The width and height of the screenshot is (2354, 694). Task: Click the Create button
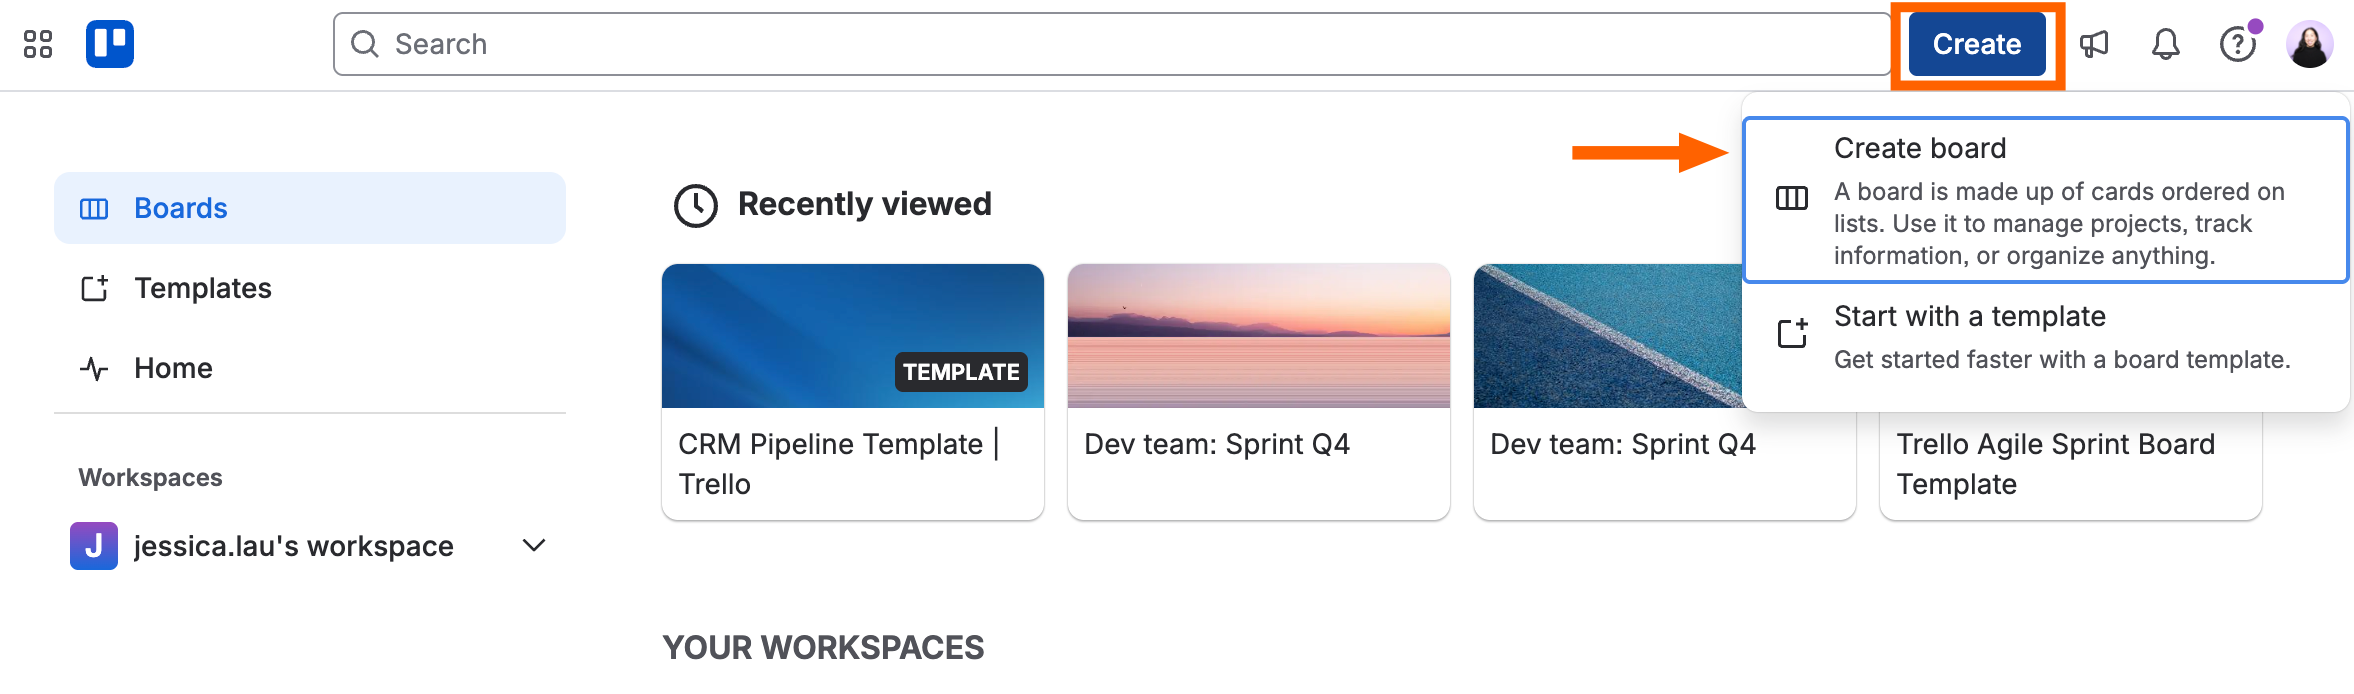tap(1977, 44)
